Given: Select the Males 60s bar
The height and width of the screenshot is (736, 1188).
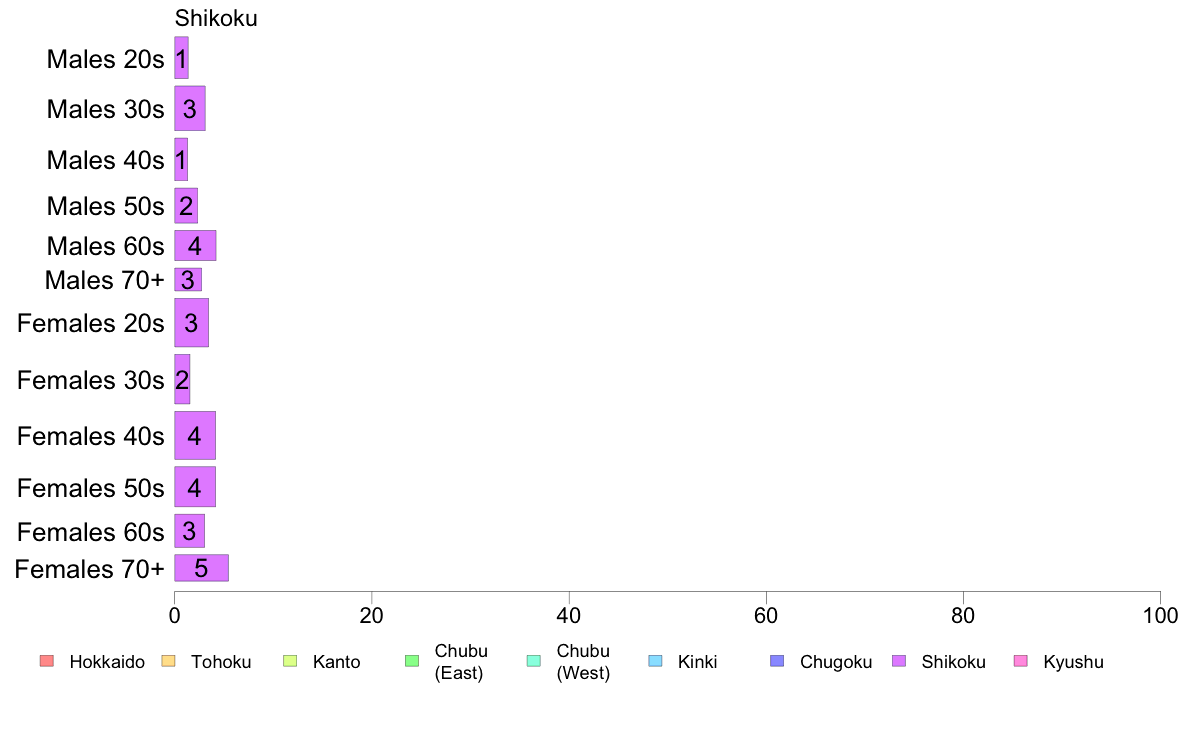Looking at the screenshot, I should (x=195, y=246).
